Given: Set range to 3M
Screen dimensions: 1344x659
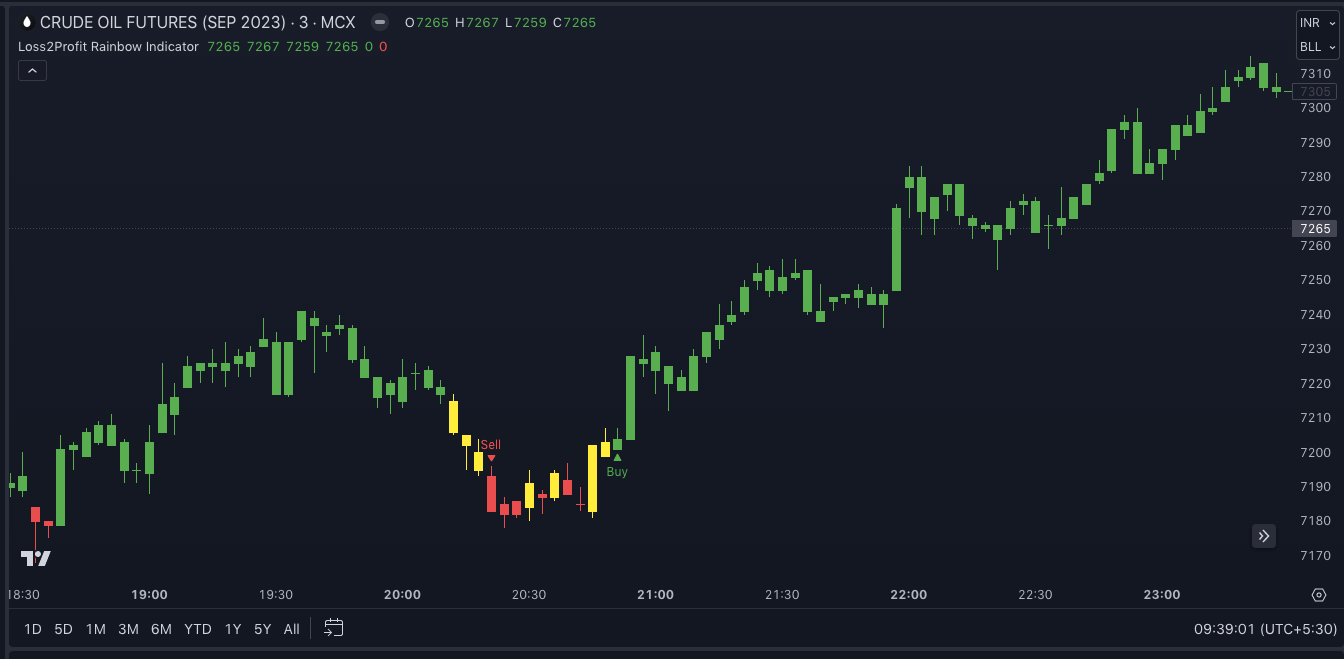Looking at the screenshot, I should (x=128, y=629).
